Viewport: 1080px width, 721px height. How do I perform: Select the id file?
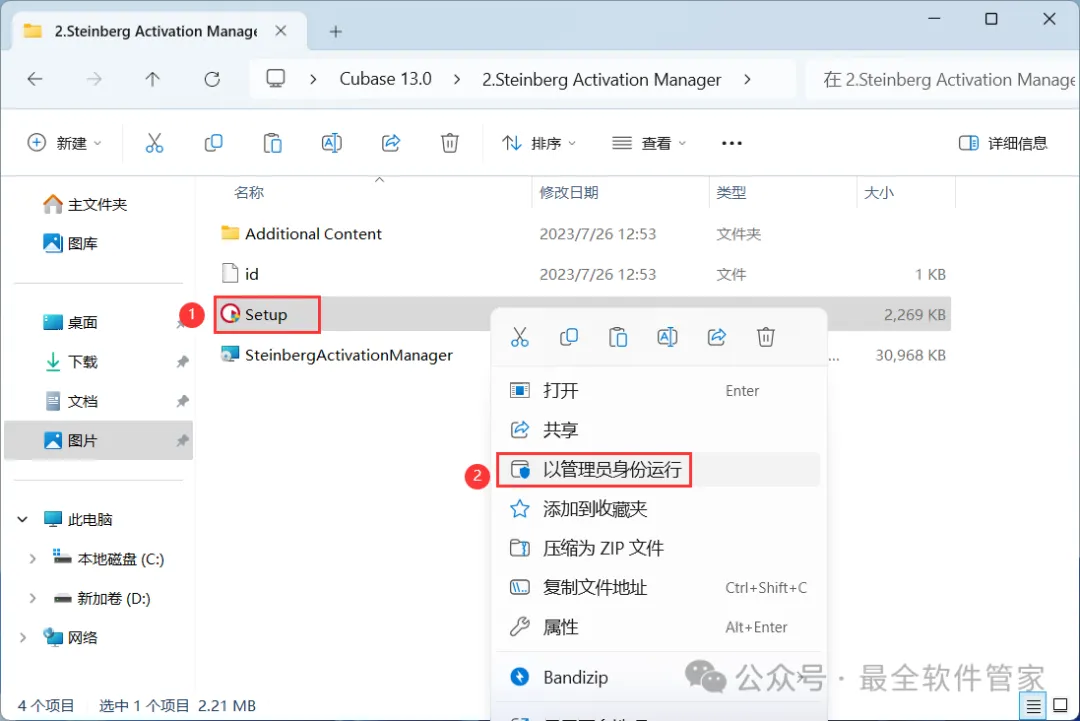point(240,274)
